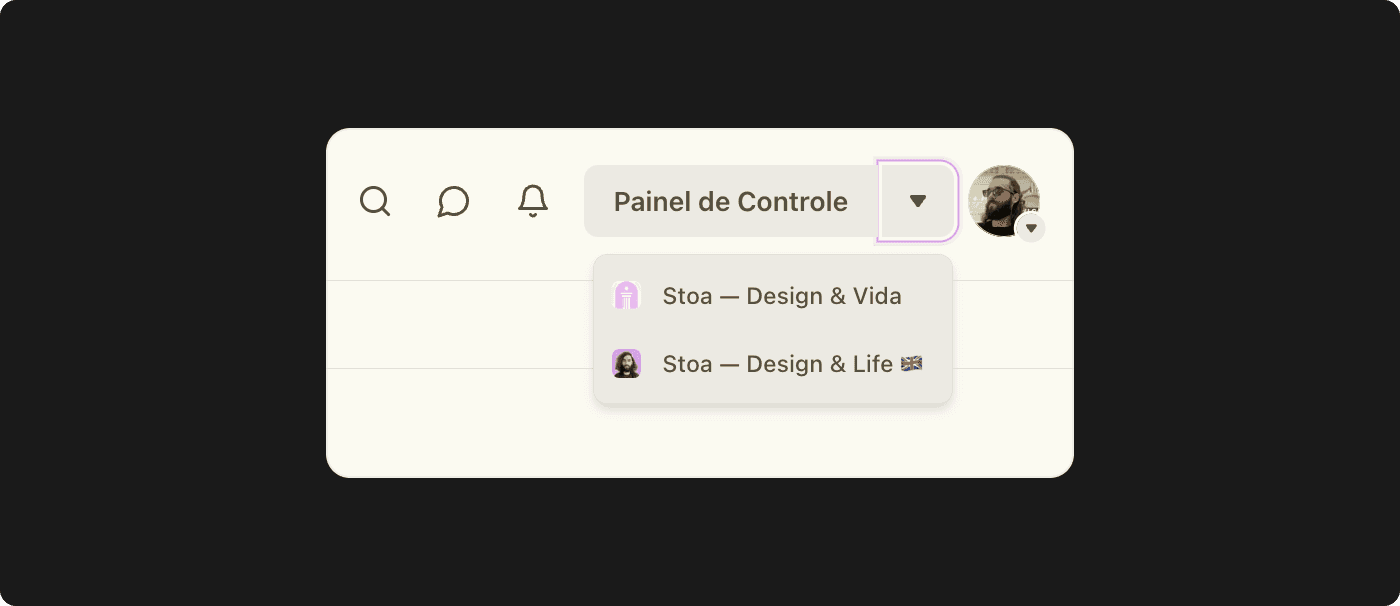Select the magnifying glass search tool
This screenshot has height=606, width=1400.
point(375,201)
